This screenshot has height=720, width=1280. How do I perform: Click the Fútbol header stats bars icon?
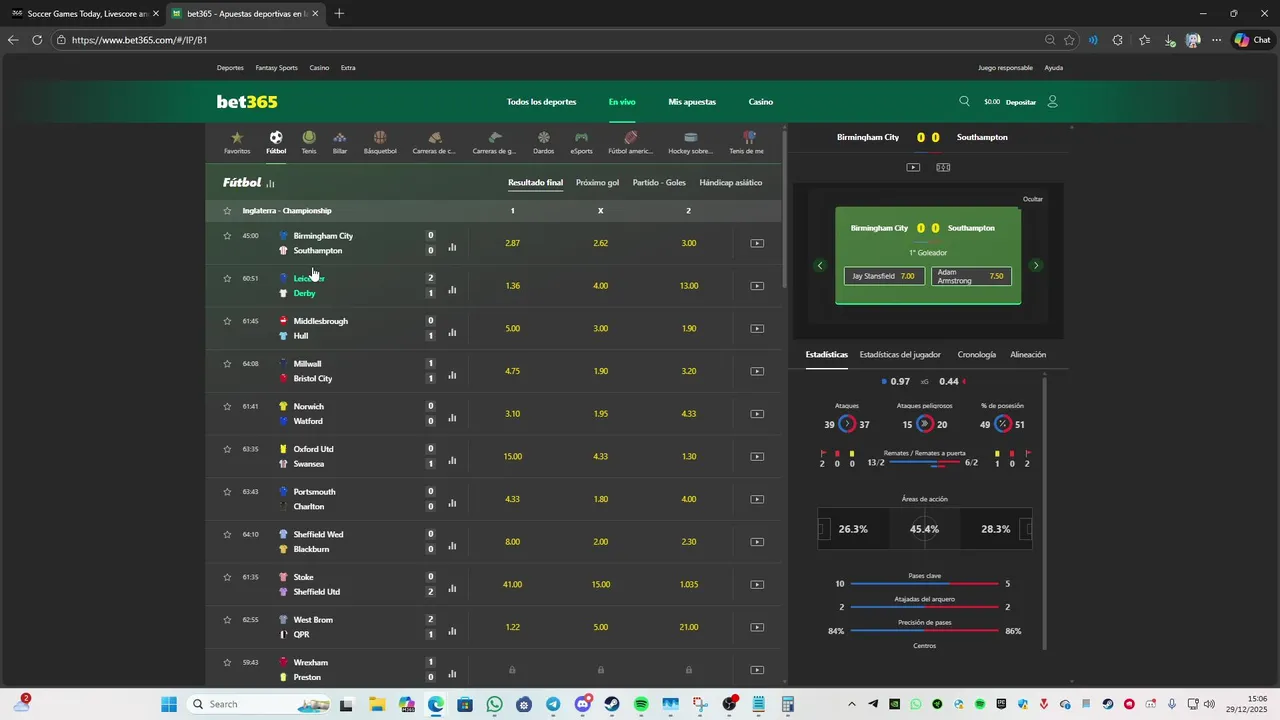pyautogui.click(x=270, y=184)
